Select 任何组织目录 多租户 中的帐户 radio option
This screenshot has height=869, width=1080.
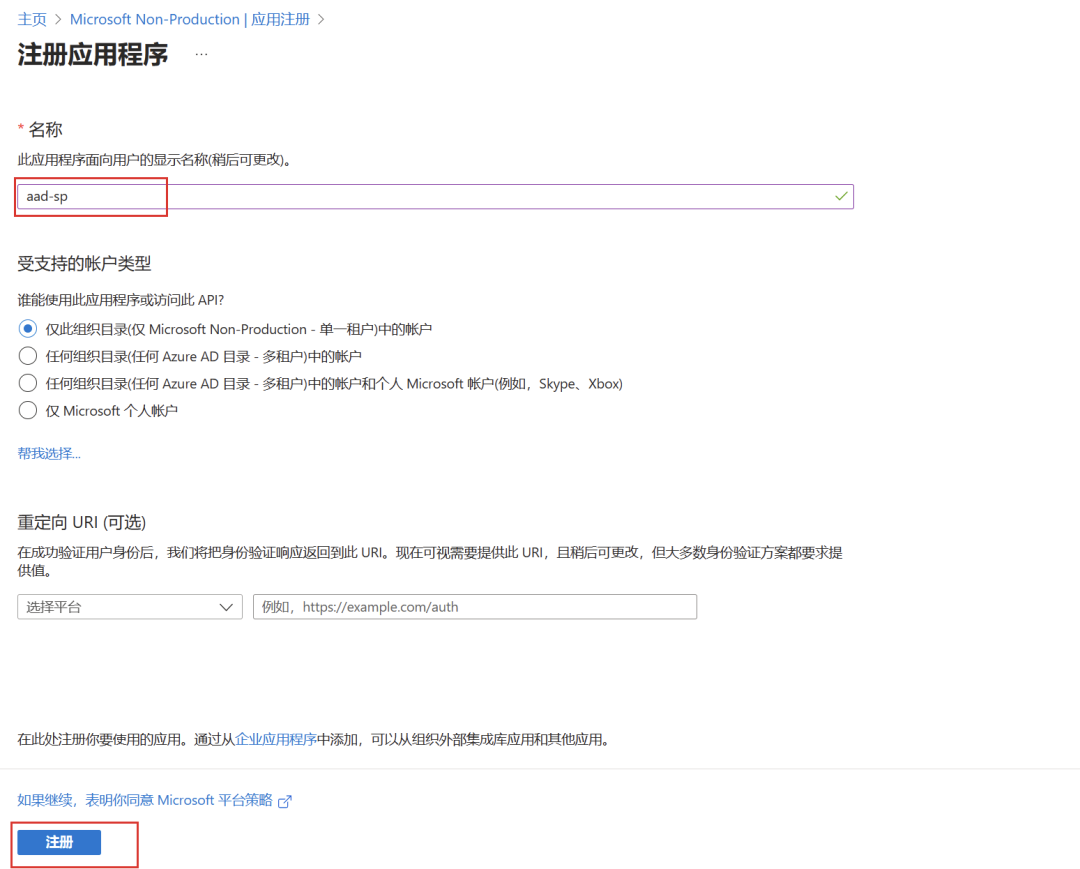[28, 356]
